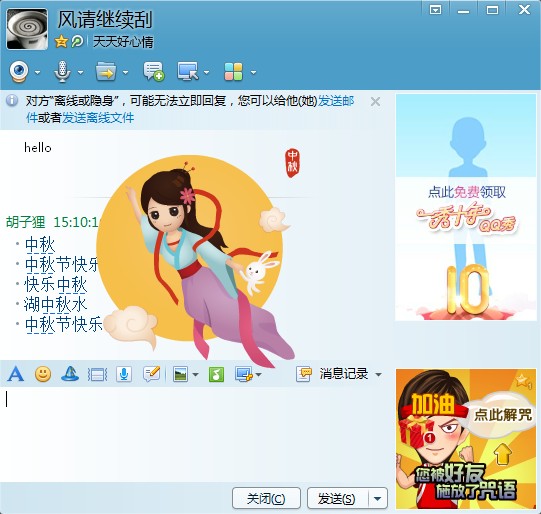Screen dimensions: 541x514
Task: Expand 消息记录 dropdown arrow
Action: [378, 375]
